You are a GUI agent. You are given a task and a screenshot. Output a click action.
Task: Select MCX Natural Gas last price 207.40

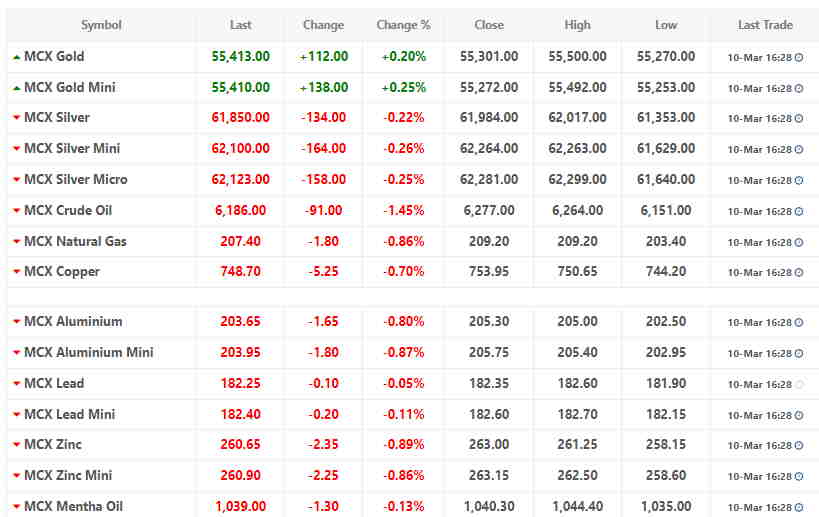click(x=240, y=241)
